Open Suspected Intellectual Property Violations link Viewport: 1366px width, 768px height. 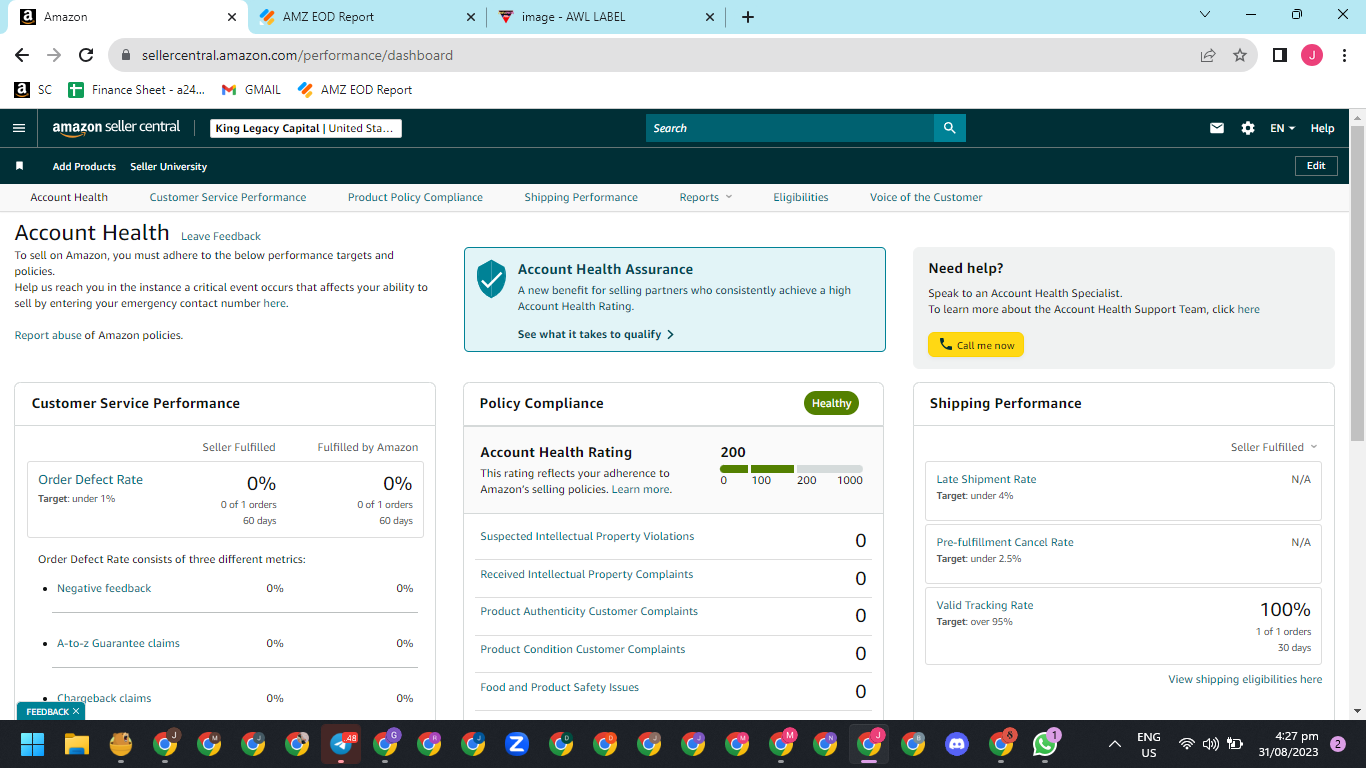coord(587,536)
